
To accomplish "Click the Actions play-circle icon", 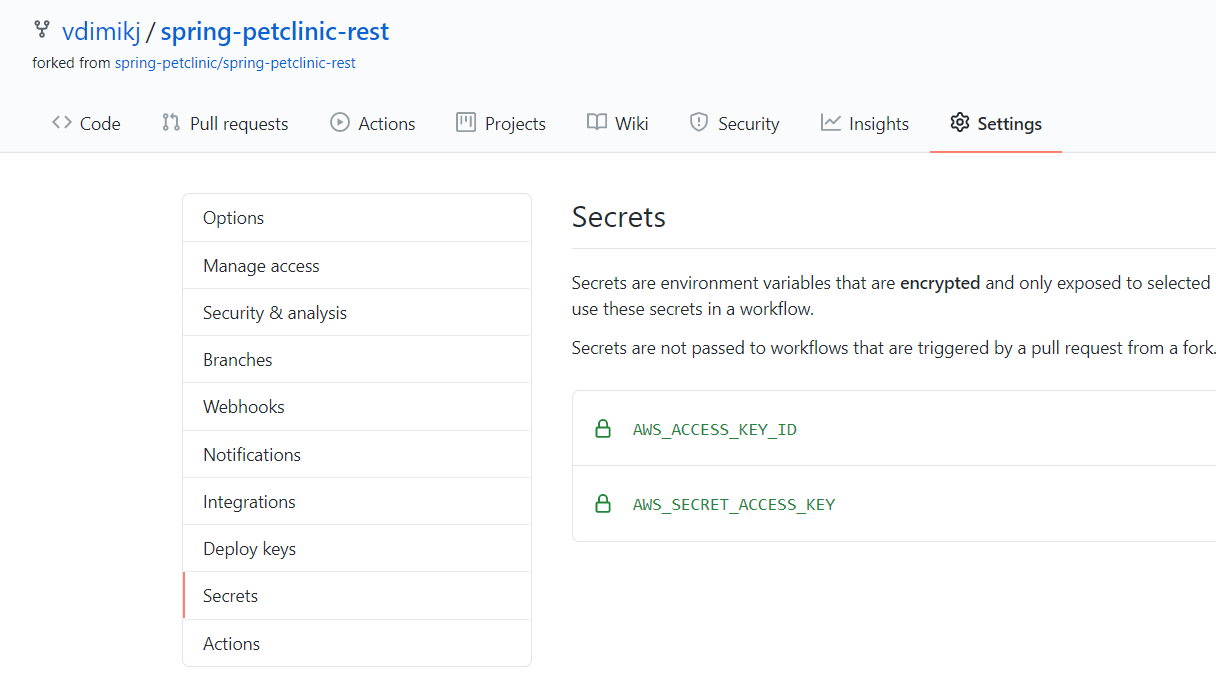I will [340, 123].
